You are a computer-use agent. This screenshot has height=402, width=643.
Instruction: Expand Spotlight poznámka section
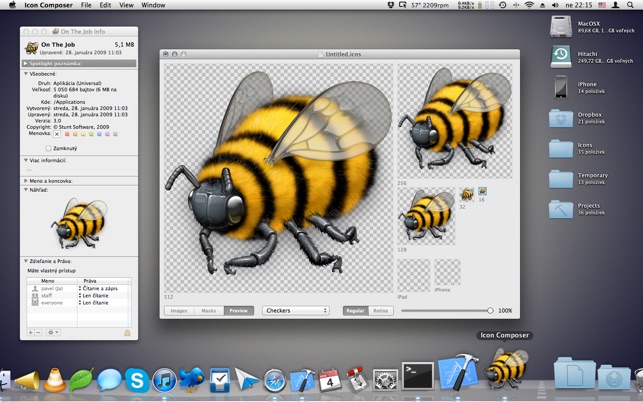tap(25, 64)
